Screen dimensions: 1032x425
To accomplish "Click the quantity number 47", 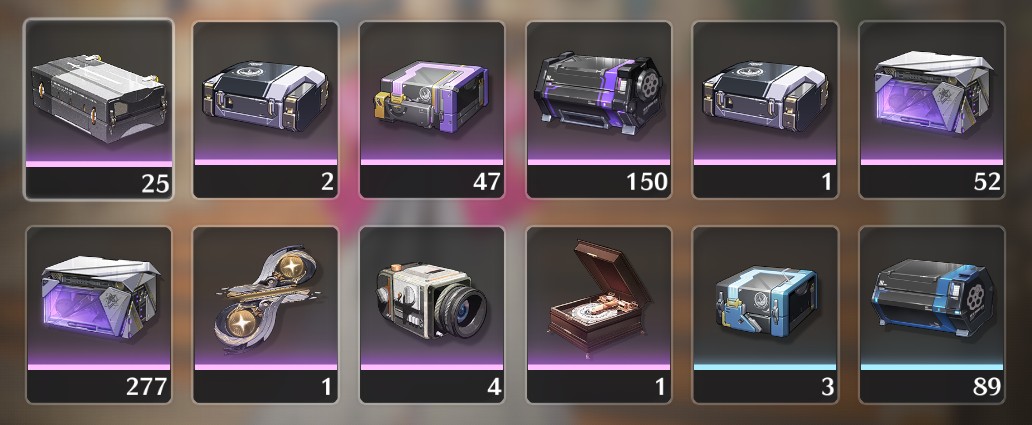I will click(x=487, y=182).
